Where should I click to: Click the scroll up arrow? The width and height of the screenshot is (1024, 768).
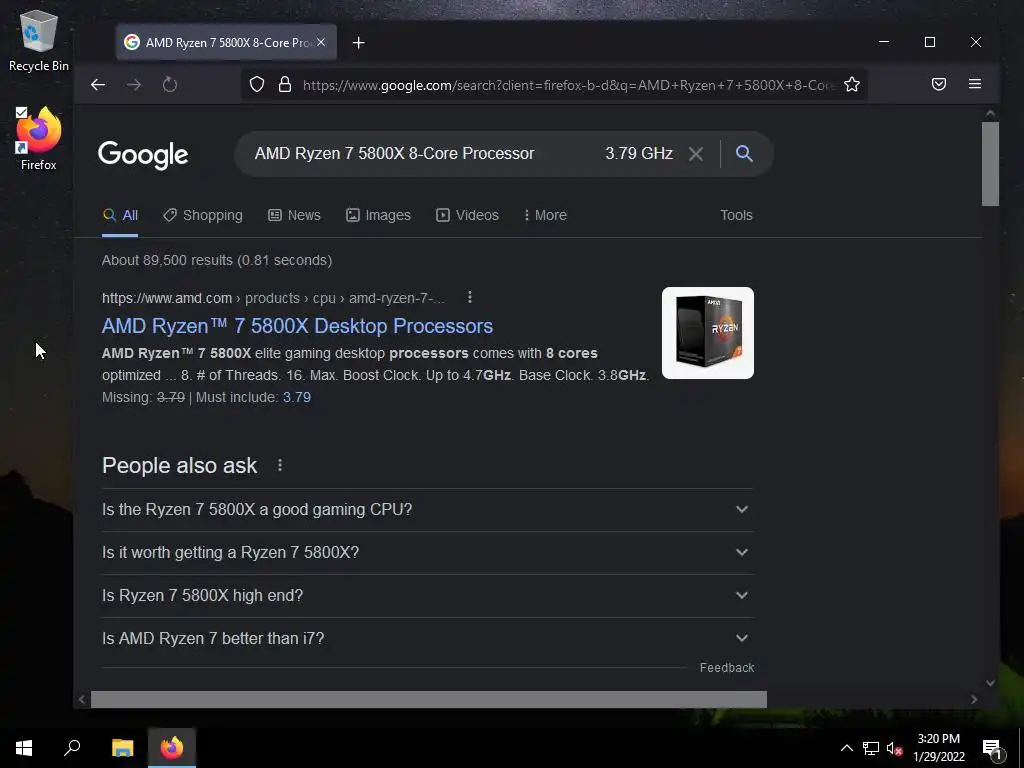990,114
